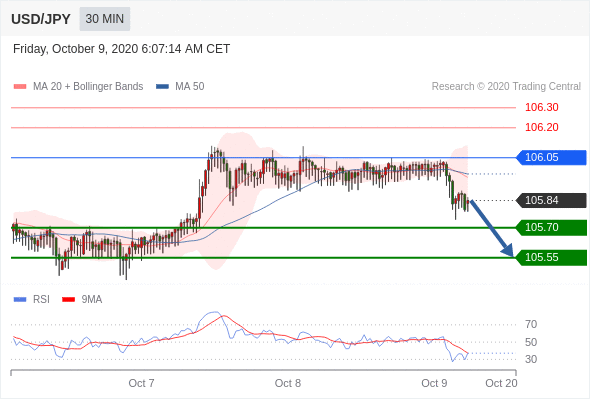Click the 106.30 resistance level label

[x=541, y=107]
